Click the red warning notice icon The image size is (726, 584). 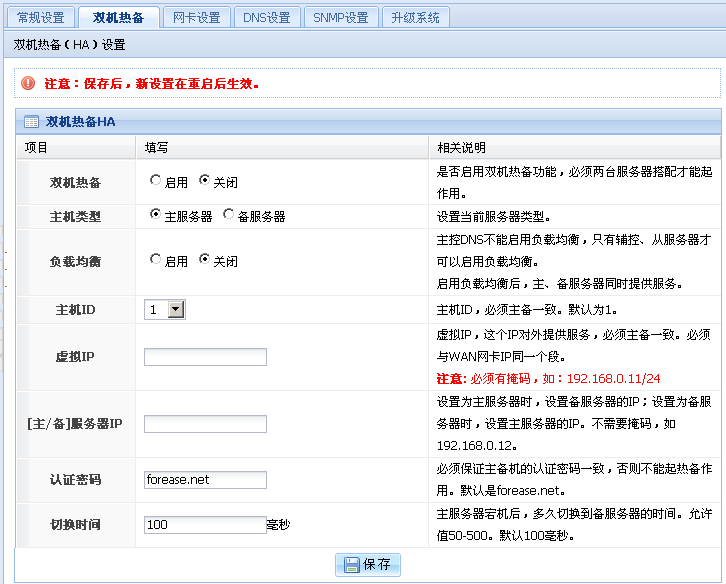(28, 83)
